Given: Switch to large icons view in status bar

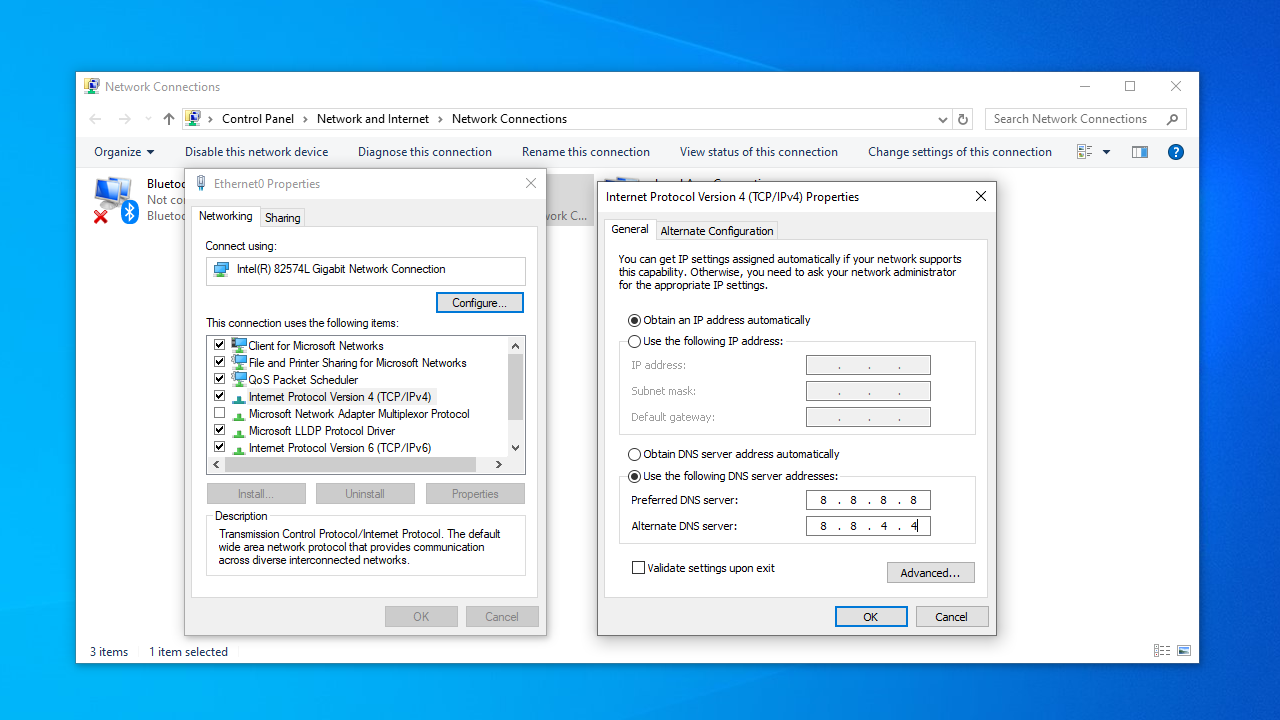Looking at the screenshot, I should (1184, 651).
